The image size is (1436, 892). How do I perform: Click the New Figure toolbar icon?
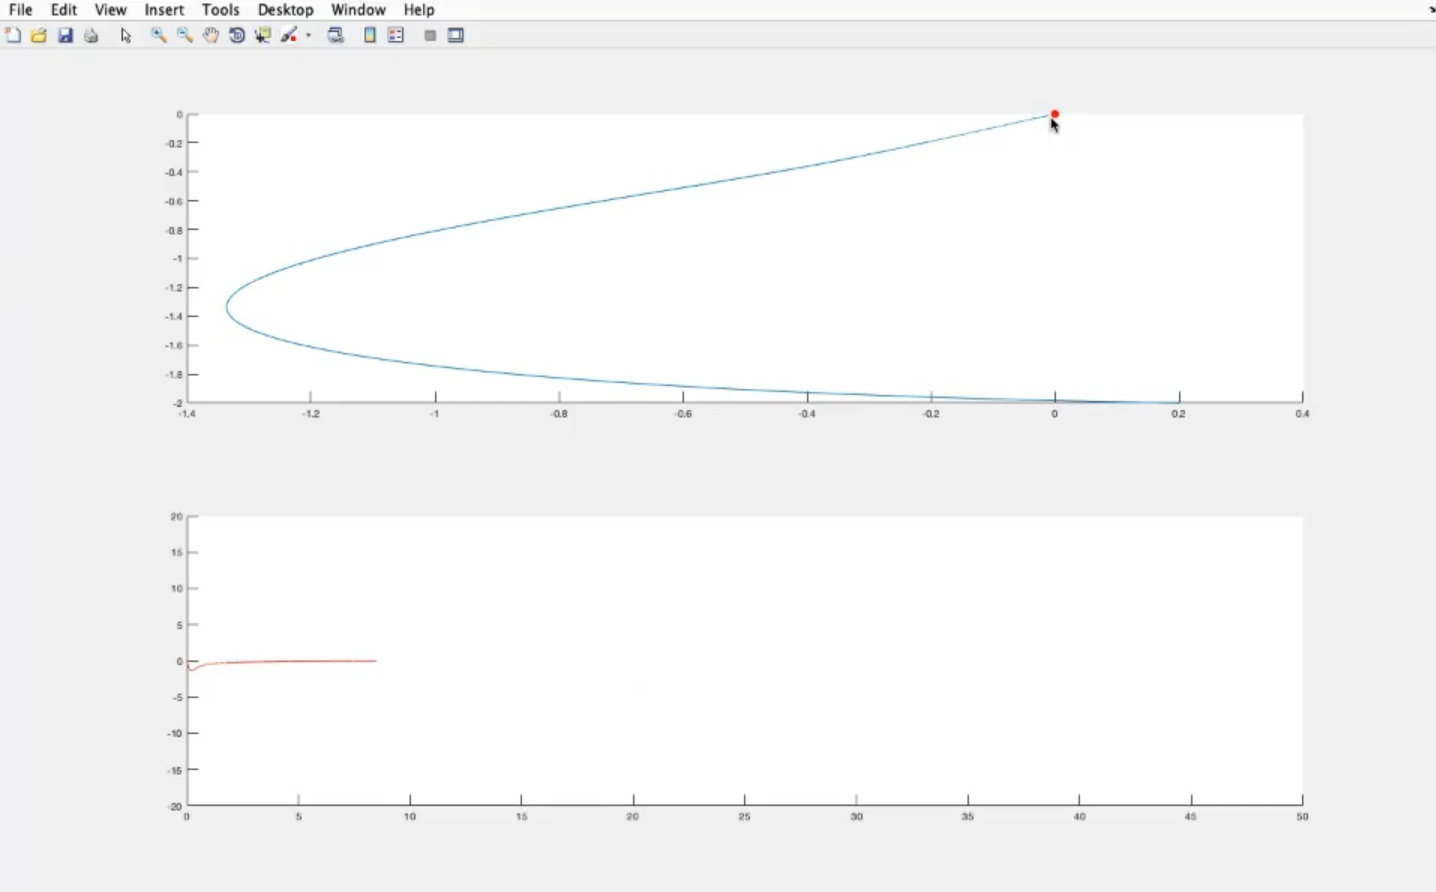(13, 35)
